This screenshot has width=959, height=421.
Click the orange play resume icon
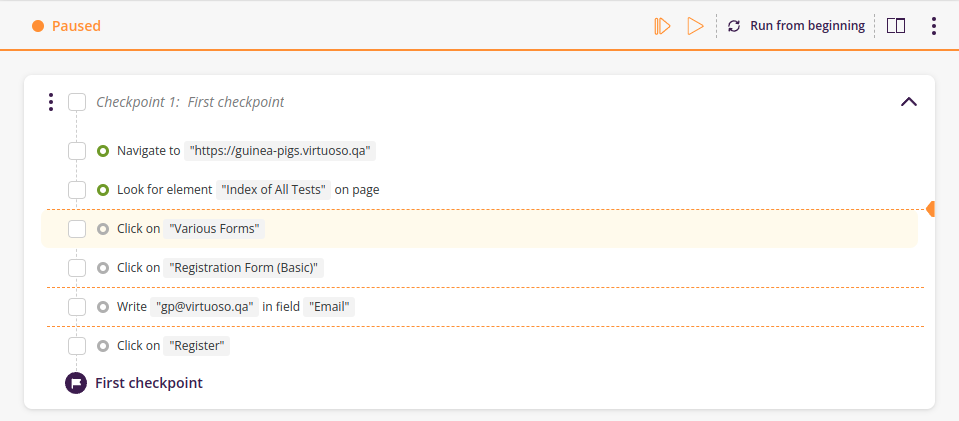click(695, 26)
